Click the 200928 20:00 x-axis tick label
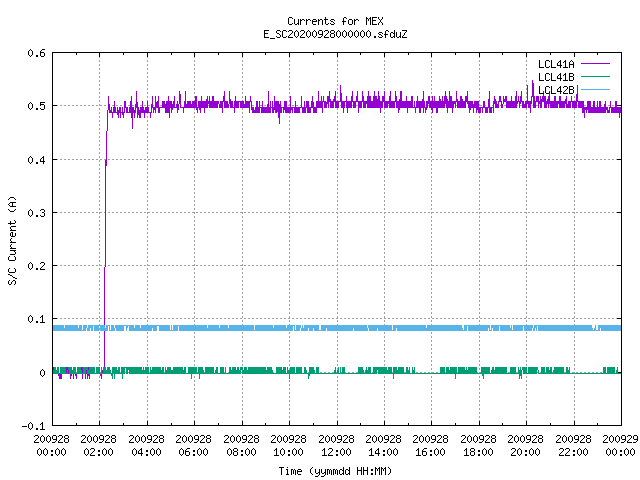The height and width of the screenshot is (480, 640). 526,446
